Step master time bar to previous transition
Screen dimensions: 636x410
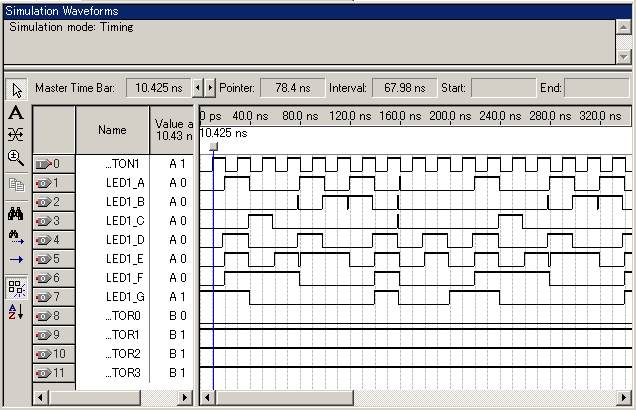tap(197, 88)
